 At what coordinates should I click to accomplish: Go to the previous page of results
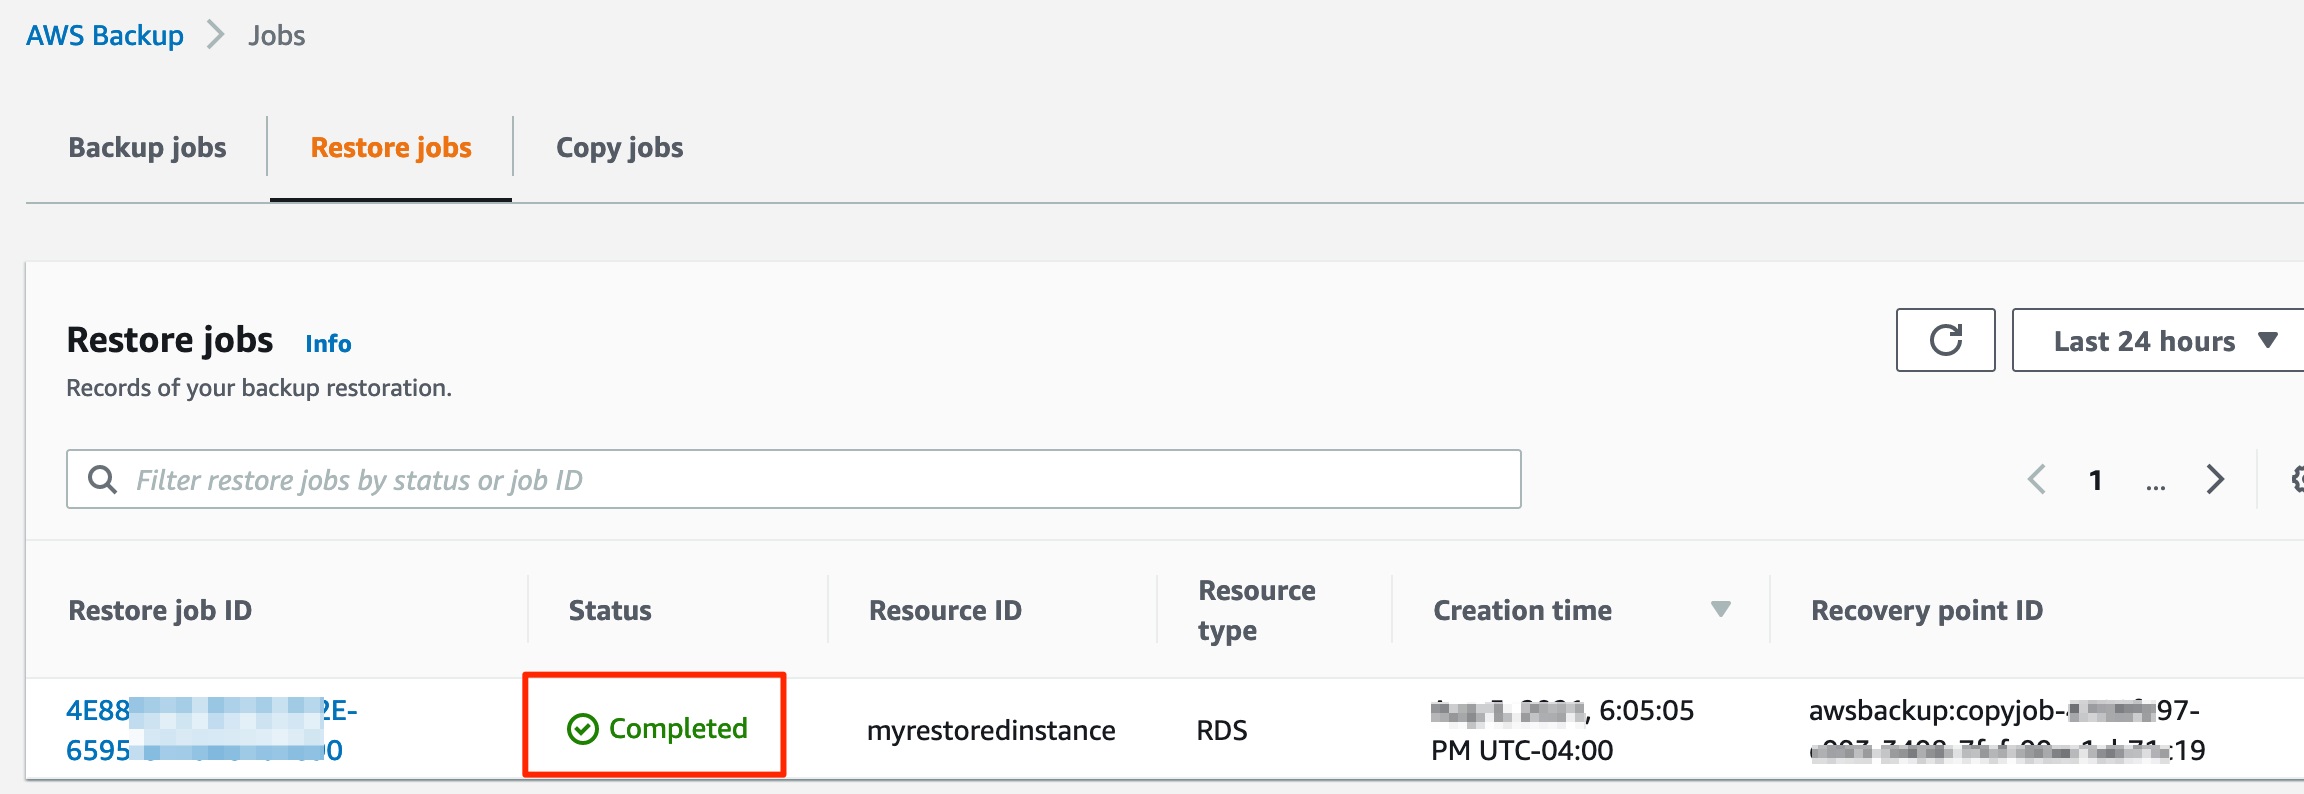tap(2037, 480)
